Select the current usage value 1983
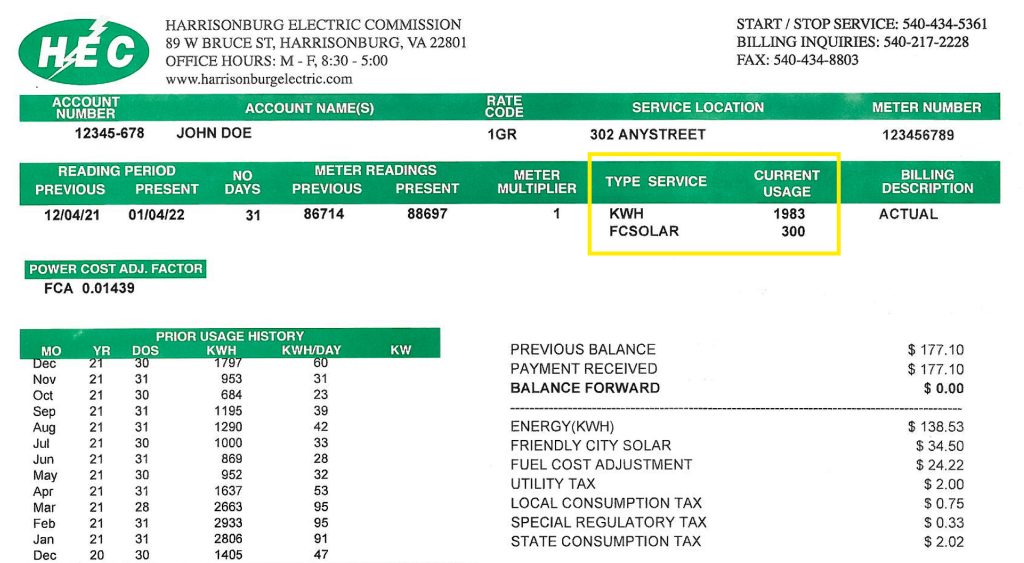This screenshot has height=563, width=1024. click(x=789, y=214)
